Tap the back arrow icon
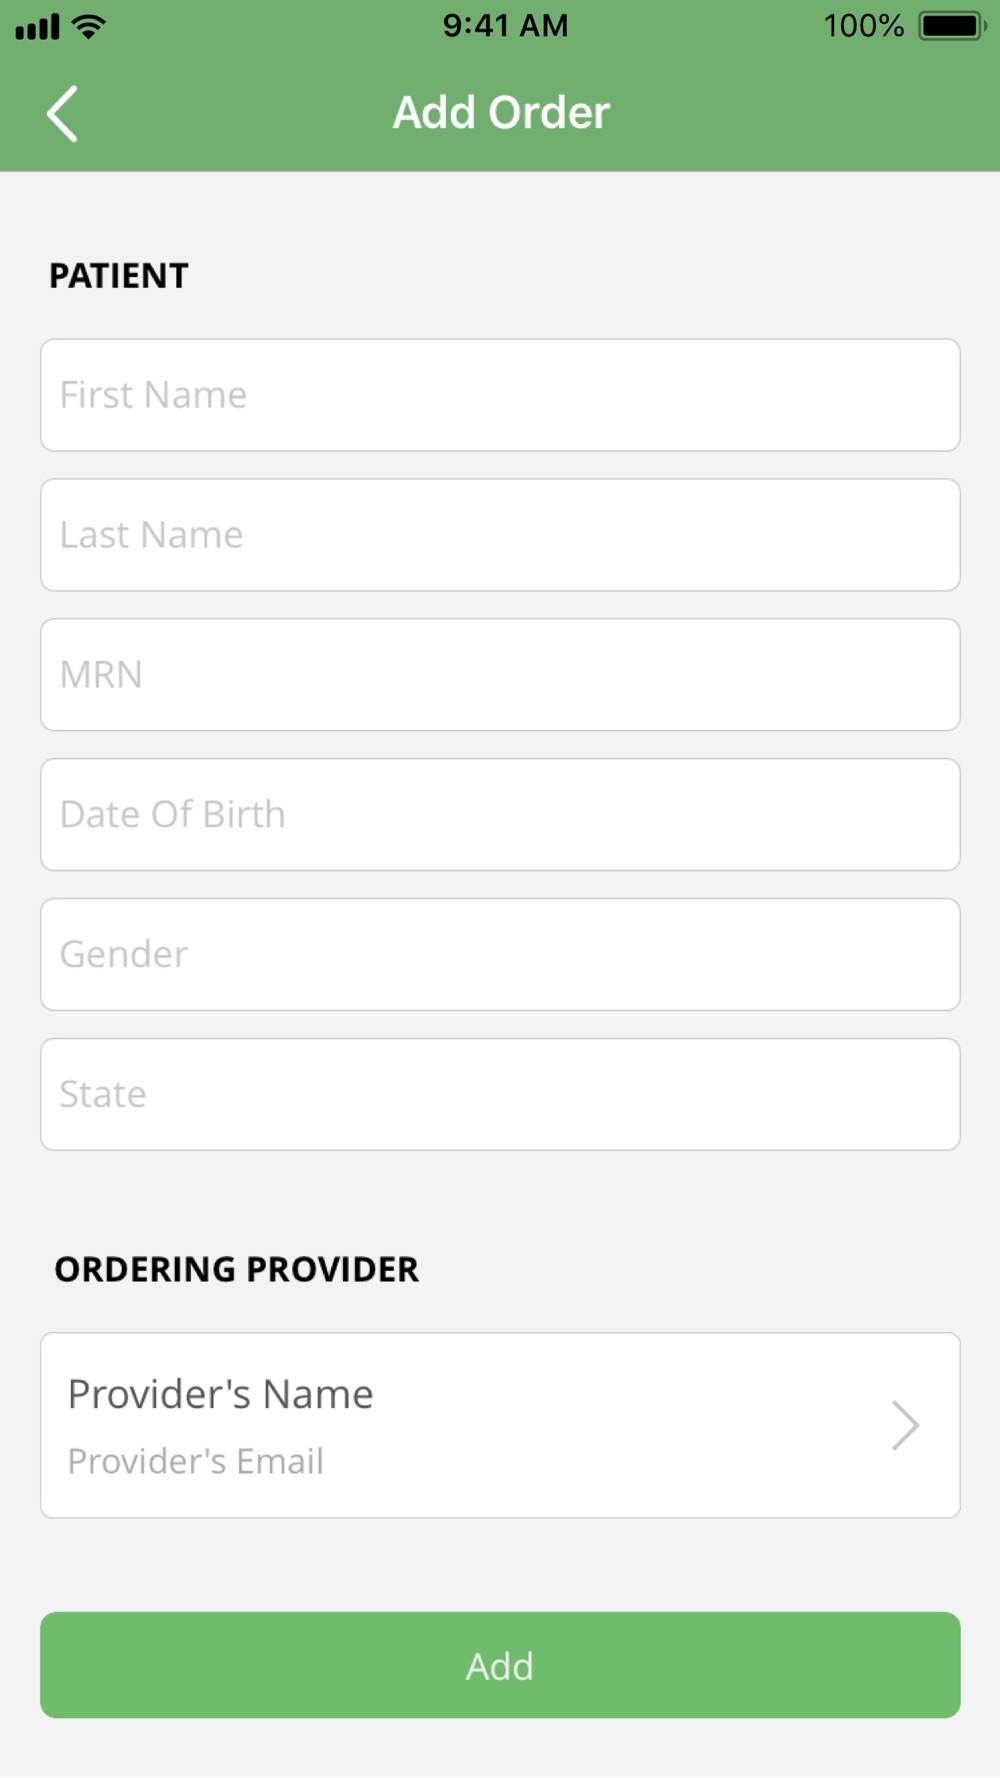Viewport: 1000px width, 1778px height. click(x=62, y=114)
